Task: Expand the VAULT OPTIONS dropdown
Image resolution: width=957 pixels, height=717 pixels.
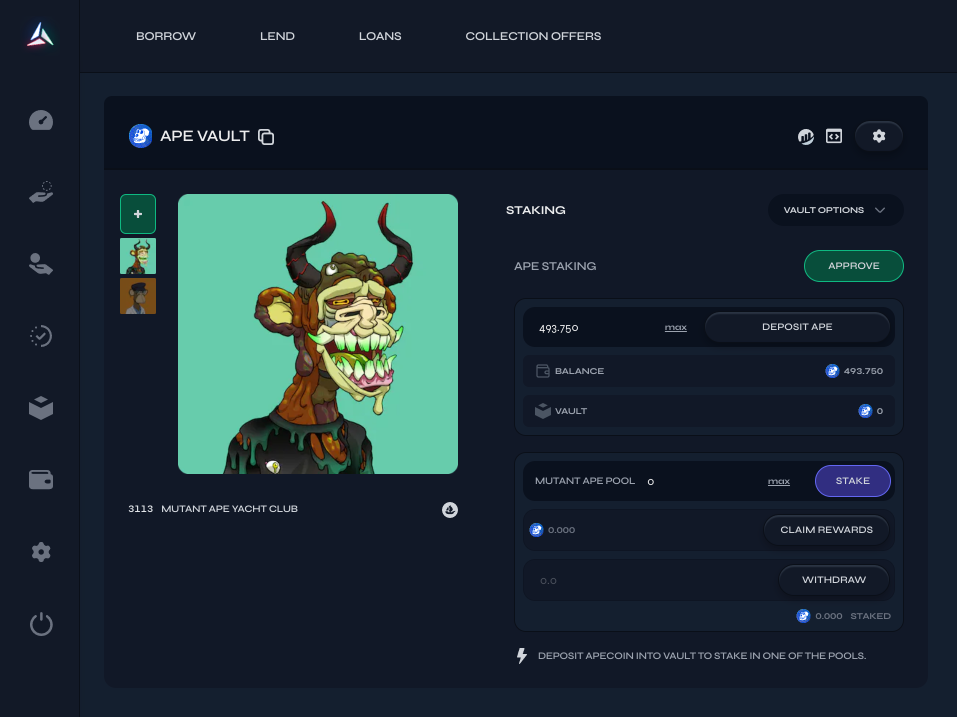Action: point(835,210)
